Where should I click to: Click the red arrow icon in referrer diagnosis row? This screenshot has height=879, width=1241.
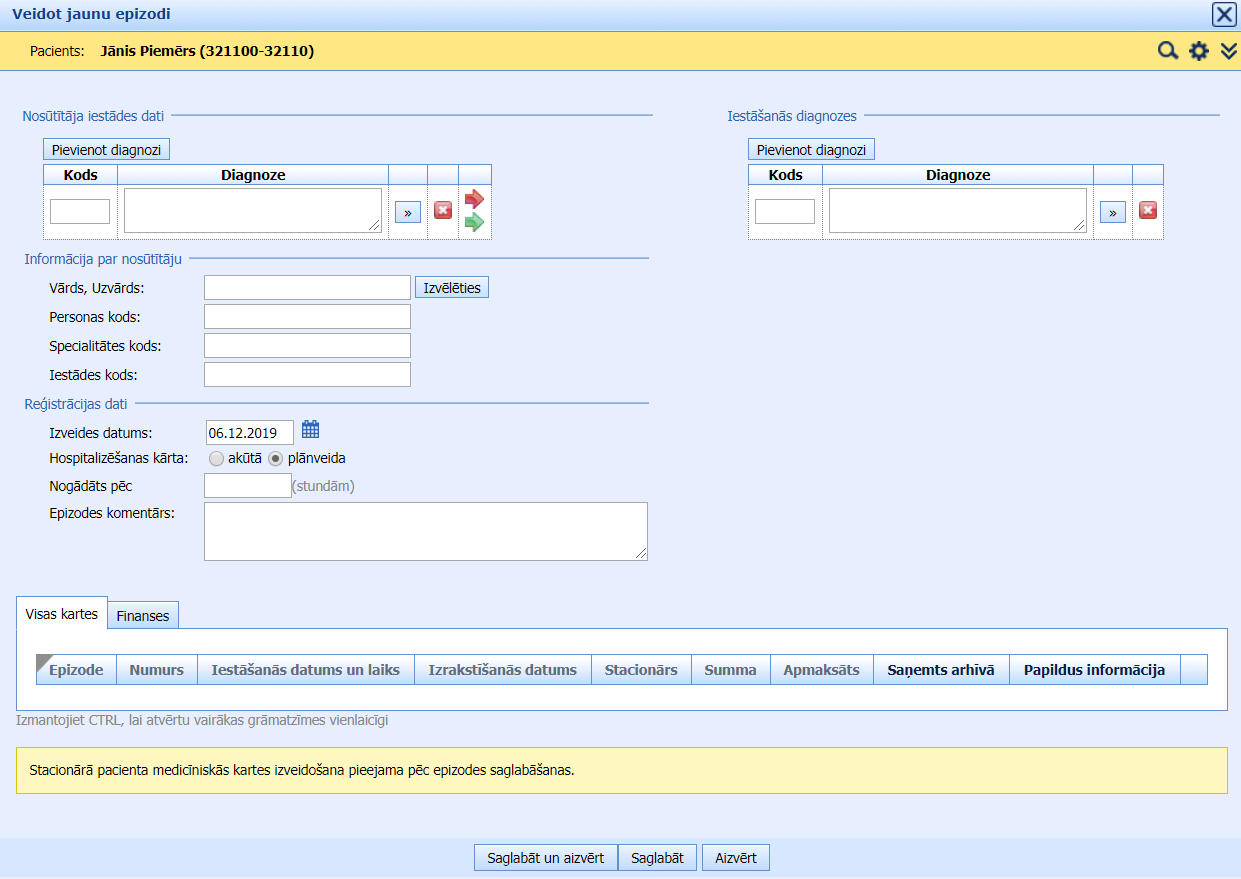pyautogui.click(x=474, y=199)
